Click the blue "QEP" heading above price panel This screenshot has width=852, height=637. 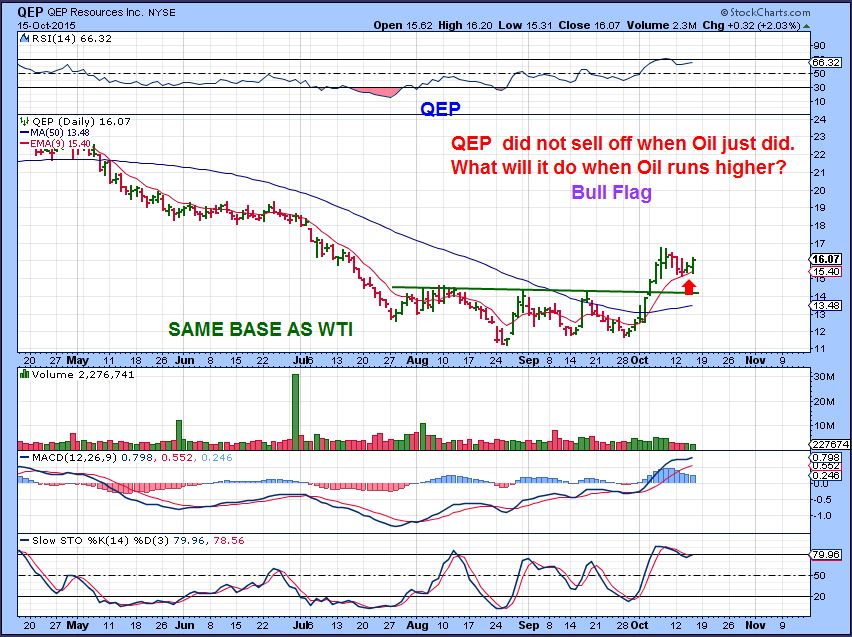tap(440, 109)
